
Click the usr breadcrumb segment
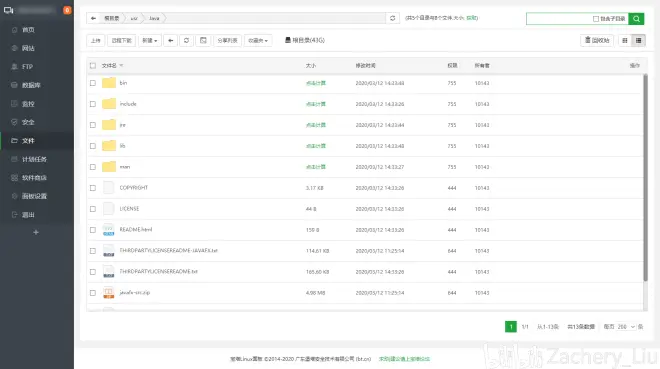134,18
